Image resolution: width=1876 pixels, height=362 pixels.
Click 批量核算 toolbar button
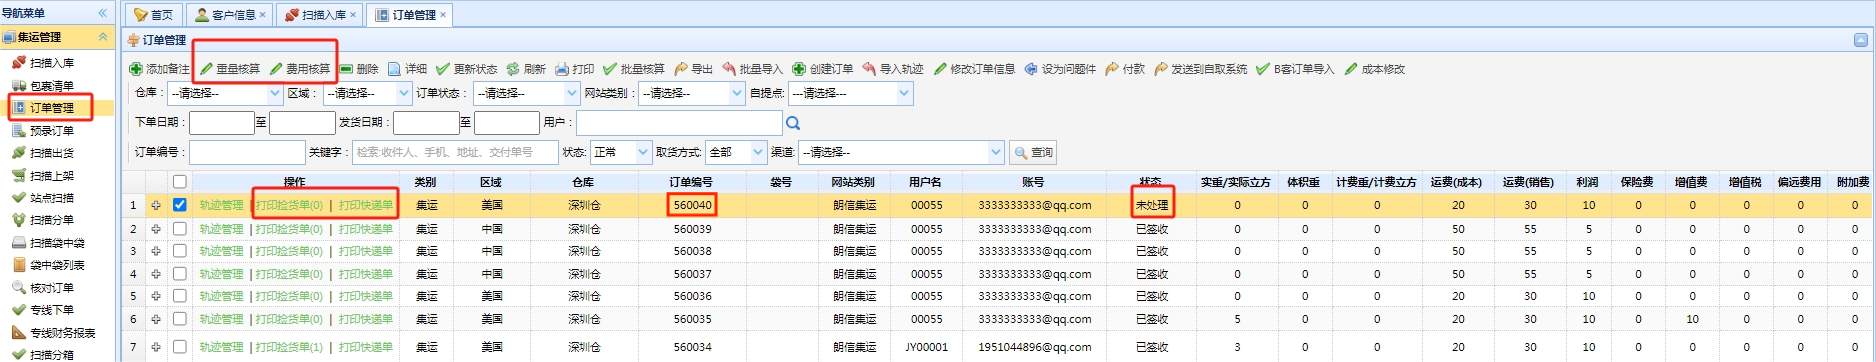tap(634, 69)
